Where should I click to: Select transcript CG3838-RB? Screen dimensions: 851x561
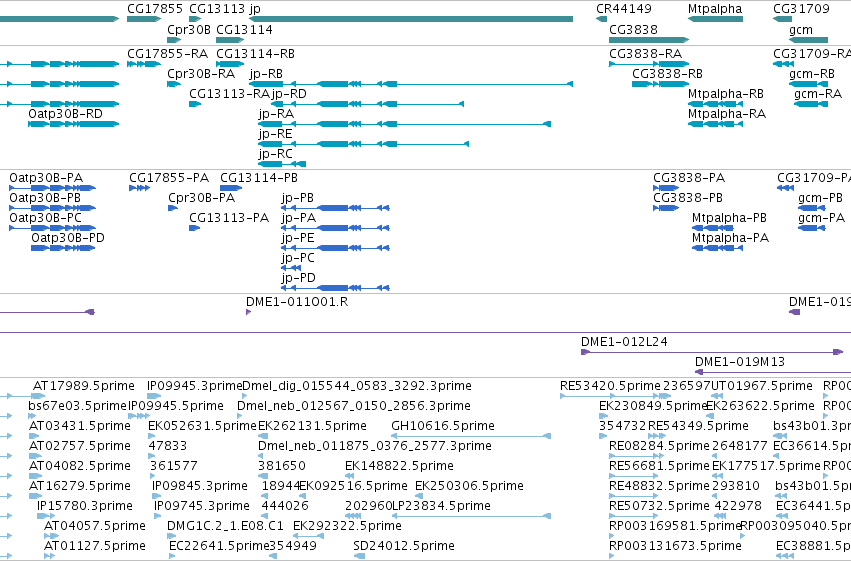(x=667, y=74)
